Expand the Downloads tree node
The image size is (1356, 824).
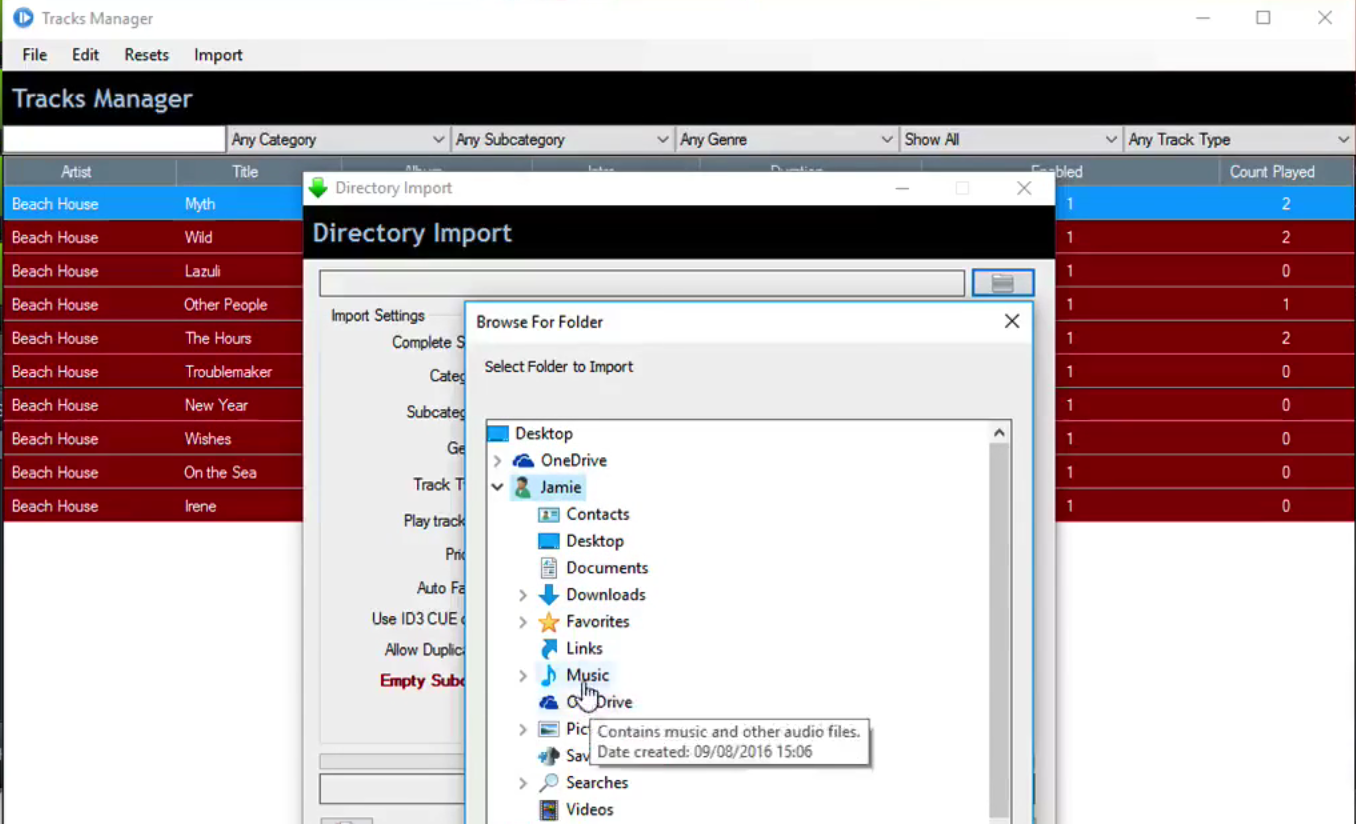(x=522, y=595)
